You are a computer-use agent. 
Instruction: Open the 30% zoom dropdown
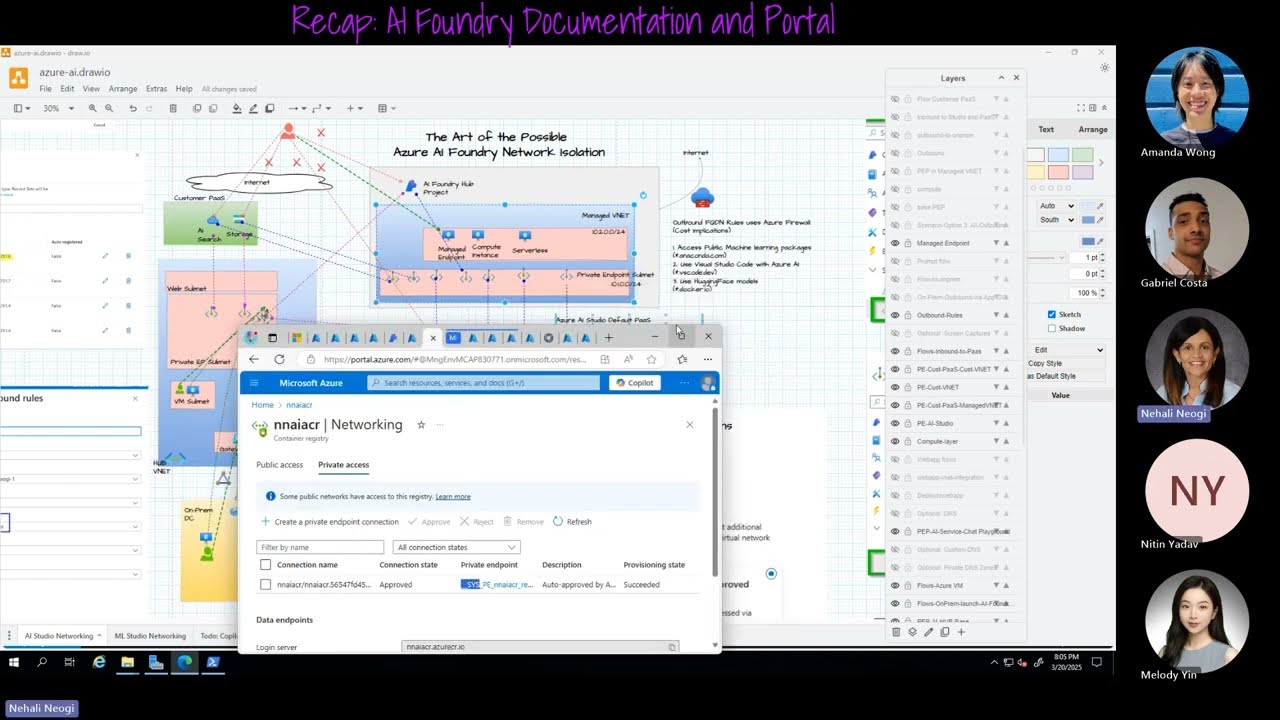point(58,108)
